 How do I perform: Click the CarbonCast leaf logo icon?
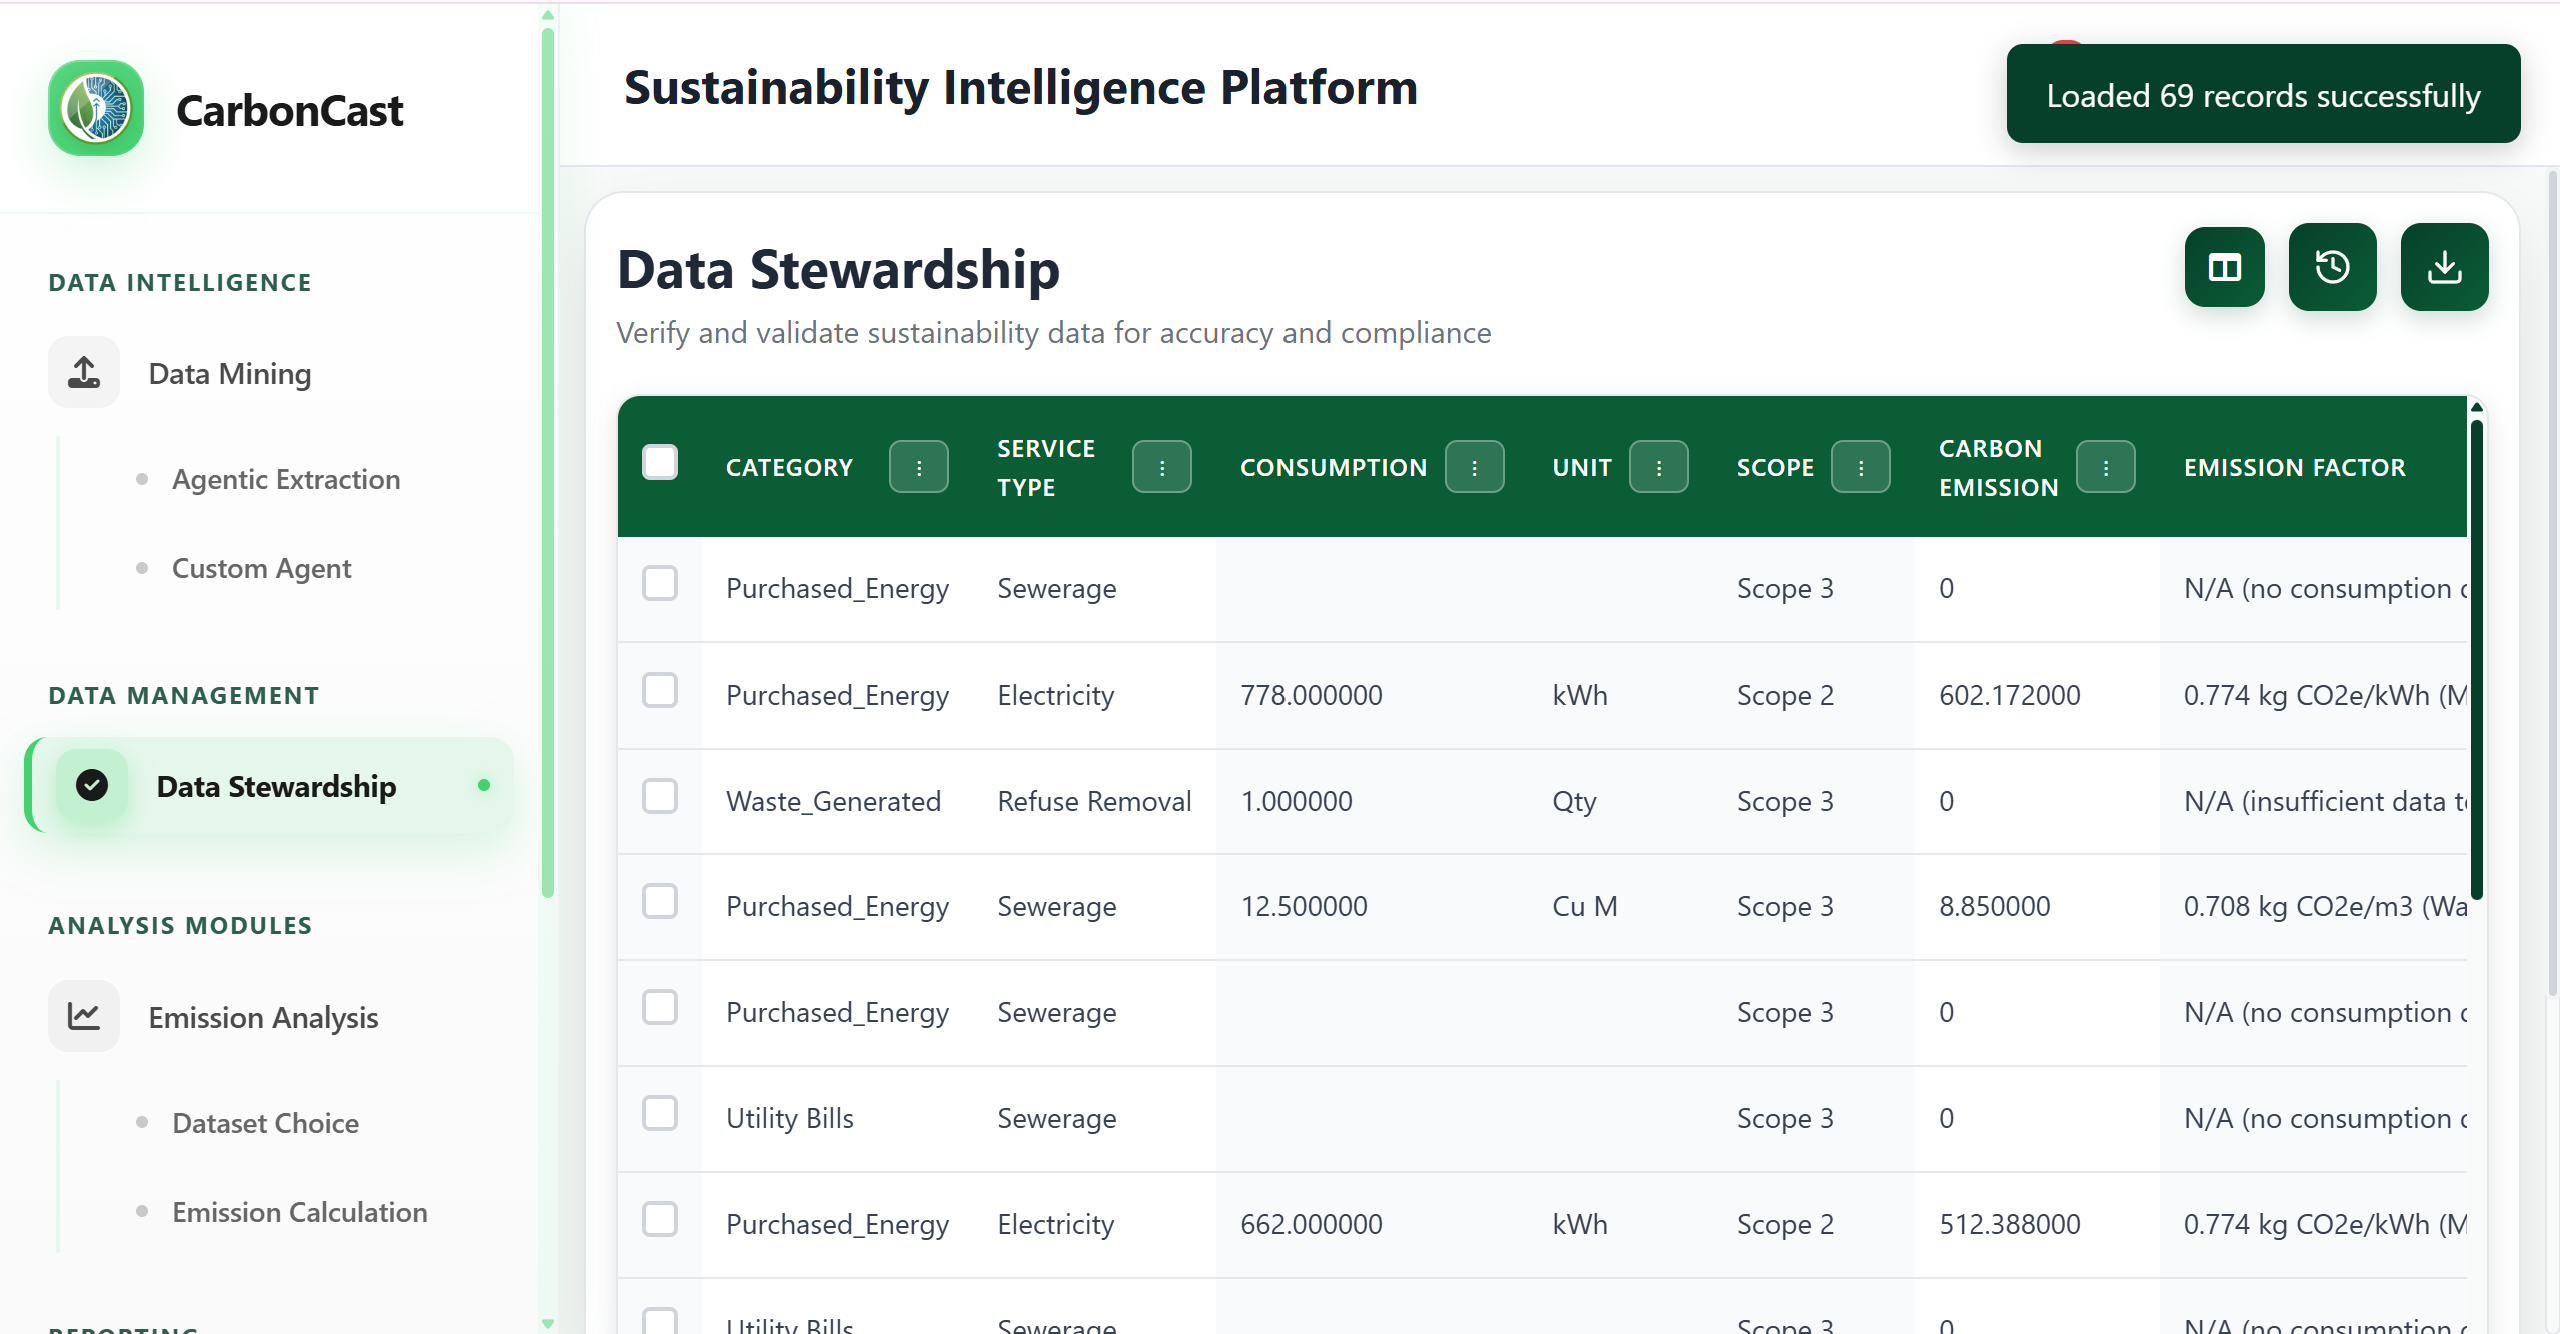tap(96, 108)
